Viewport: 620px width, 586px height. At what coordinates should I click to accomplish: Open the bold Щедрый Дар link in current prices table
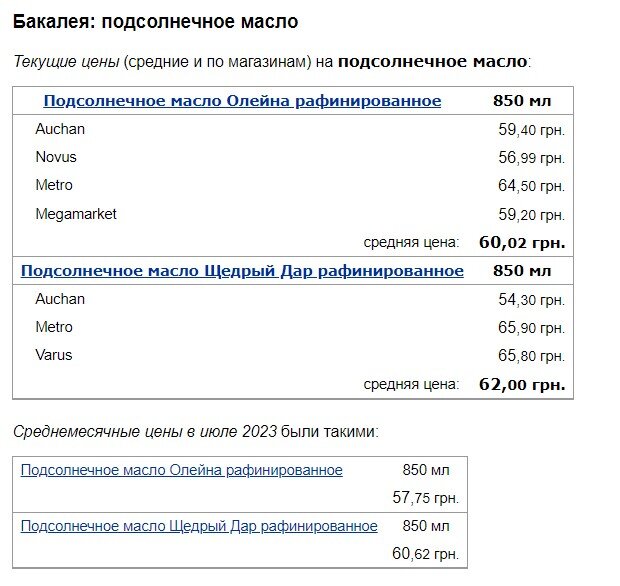242,271
